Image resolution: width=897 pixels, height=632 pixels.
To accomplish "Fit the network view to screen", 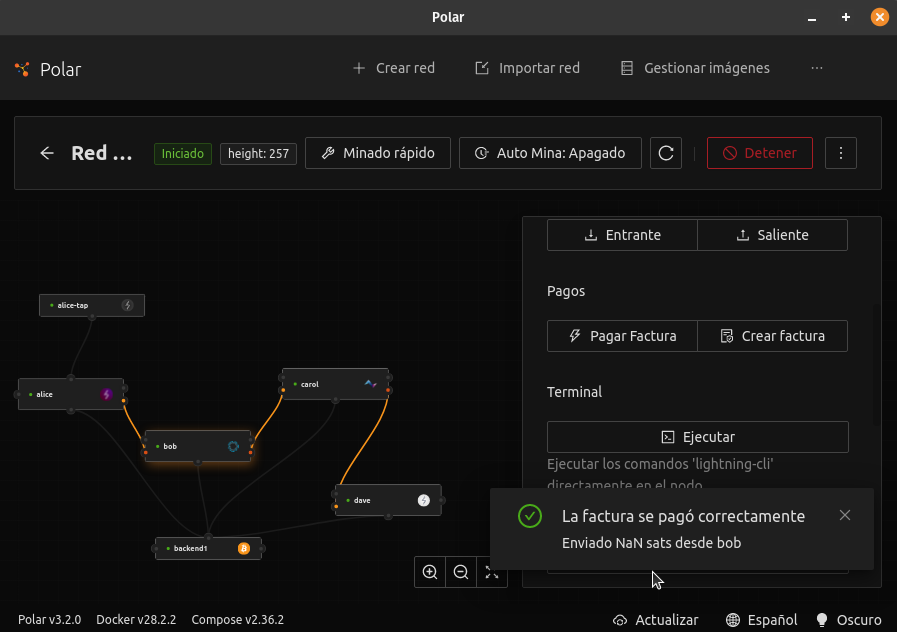I will click(x=491, y=572).
